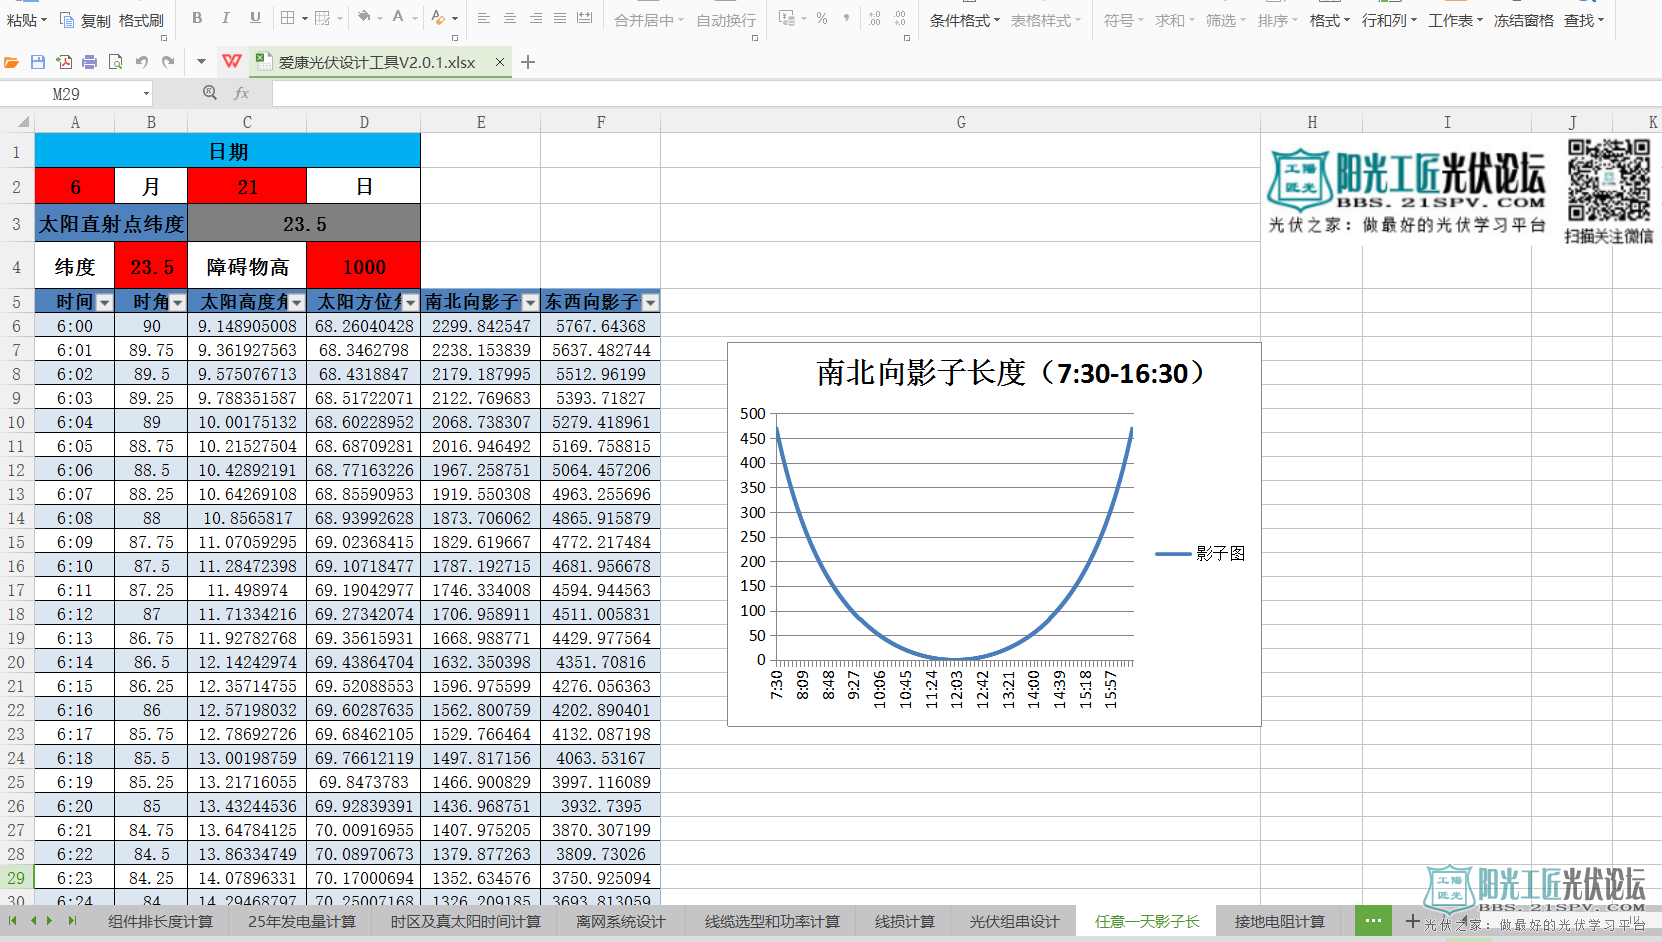The width and height of the screenshot is (1662, 942).
Task: Toggle underline formatting
Action: coord(255,18)
